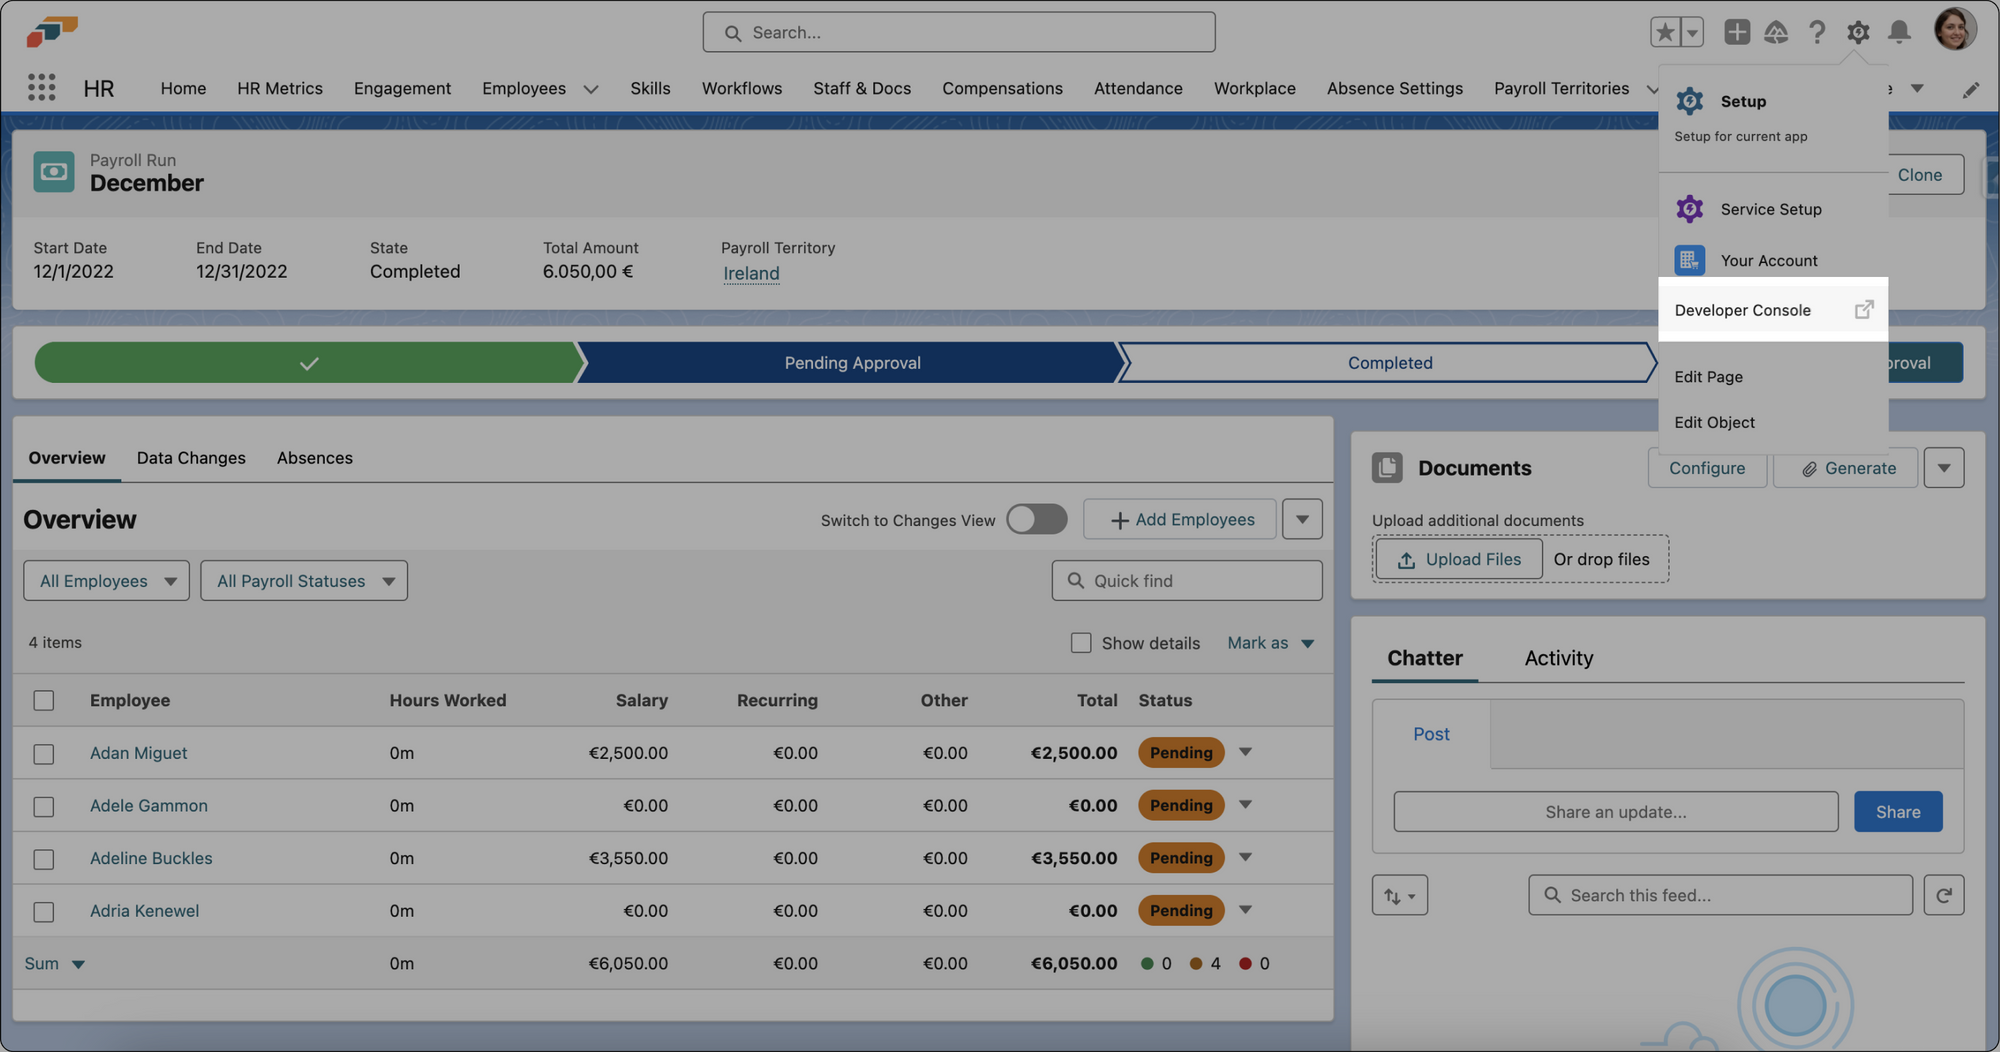Click the pencil edit navigation icon
2000x1052 pixels.
coord(1970,90)
